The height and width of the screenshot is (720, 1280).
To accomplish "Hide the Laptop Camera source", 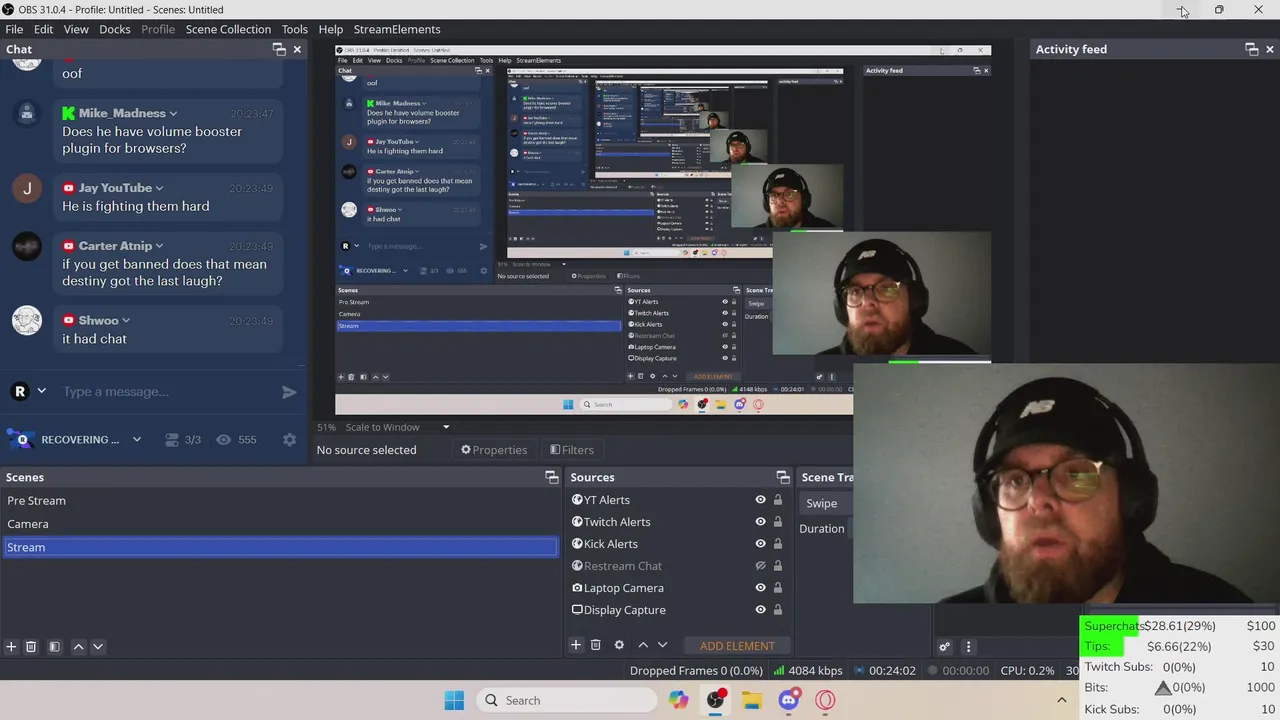I will (760, 588).
